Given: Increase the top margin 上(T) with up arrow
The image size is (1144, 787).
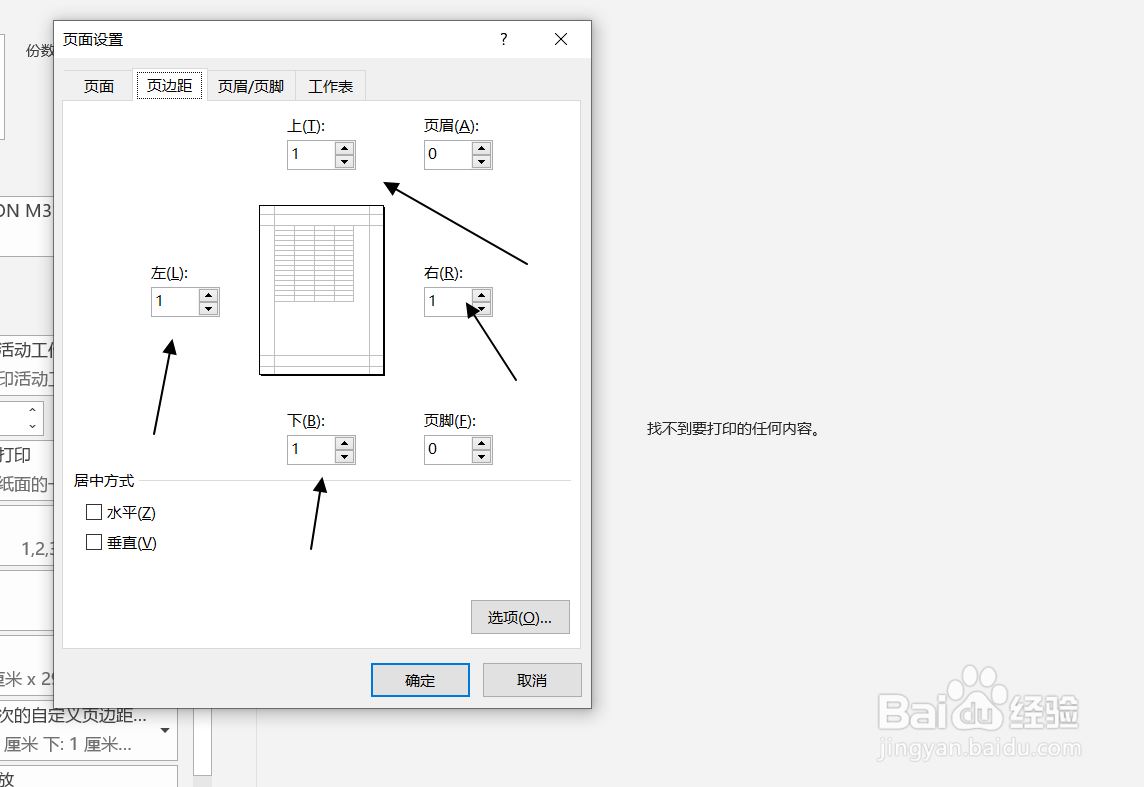Looking at the screenshot, I should tap(346, 148).
